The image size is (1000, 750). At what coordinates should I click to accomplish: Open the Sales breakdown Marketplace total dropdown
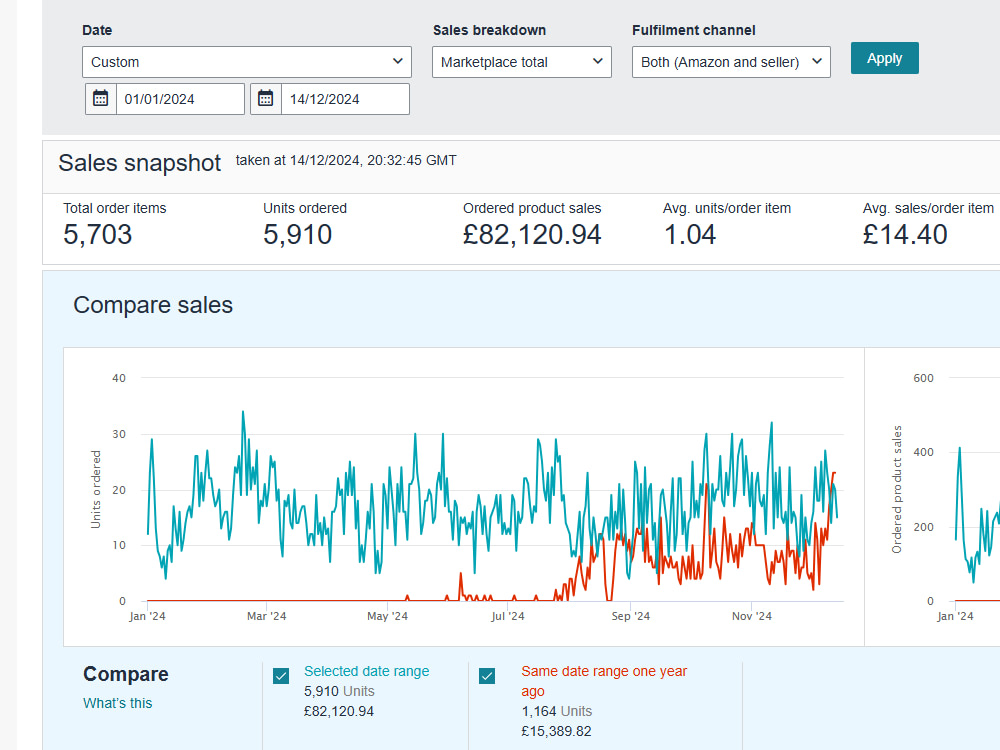[x=522, y=62]
